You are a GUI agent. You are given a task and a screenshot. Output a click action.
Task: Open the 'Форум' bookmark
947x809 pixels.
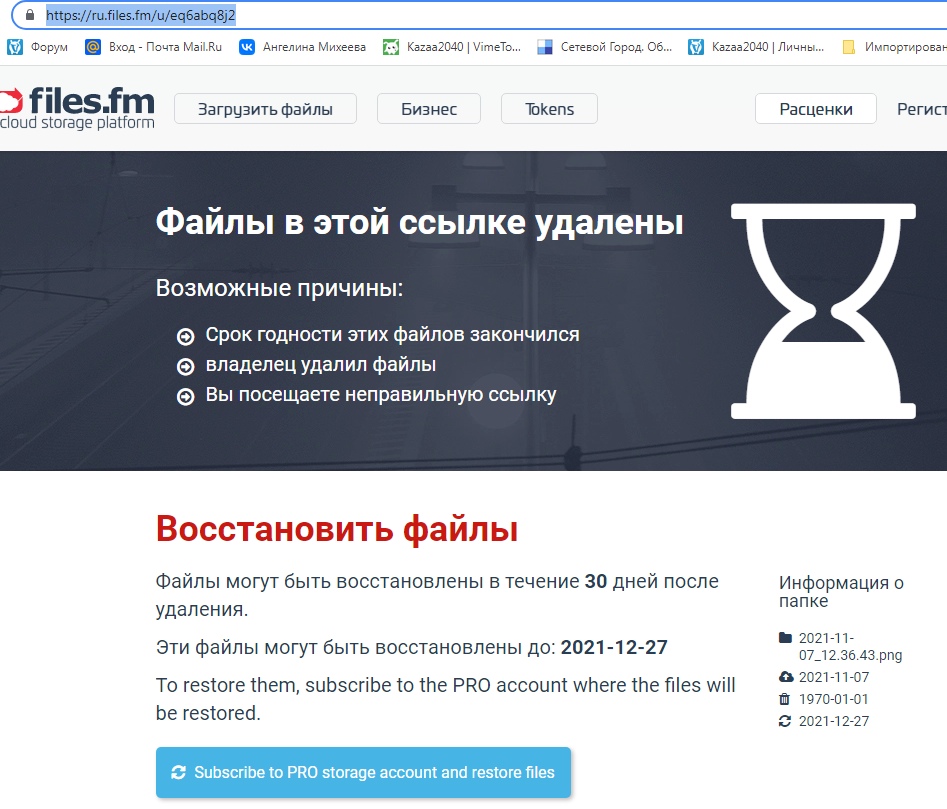pyautogui.click(x=39, y=46)
